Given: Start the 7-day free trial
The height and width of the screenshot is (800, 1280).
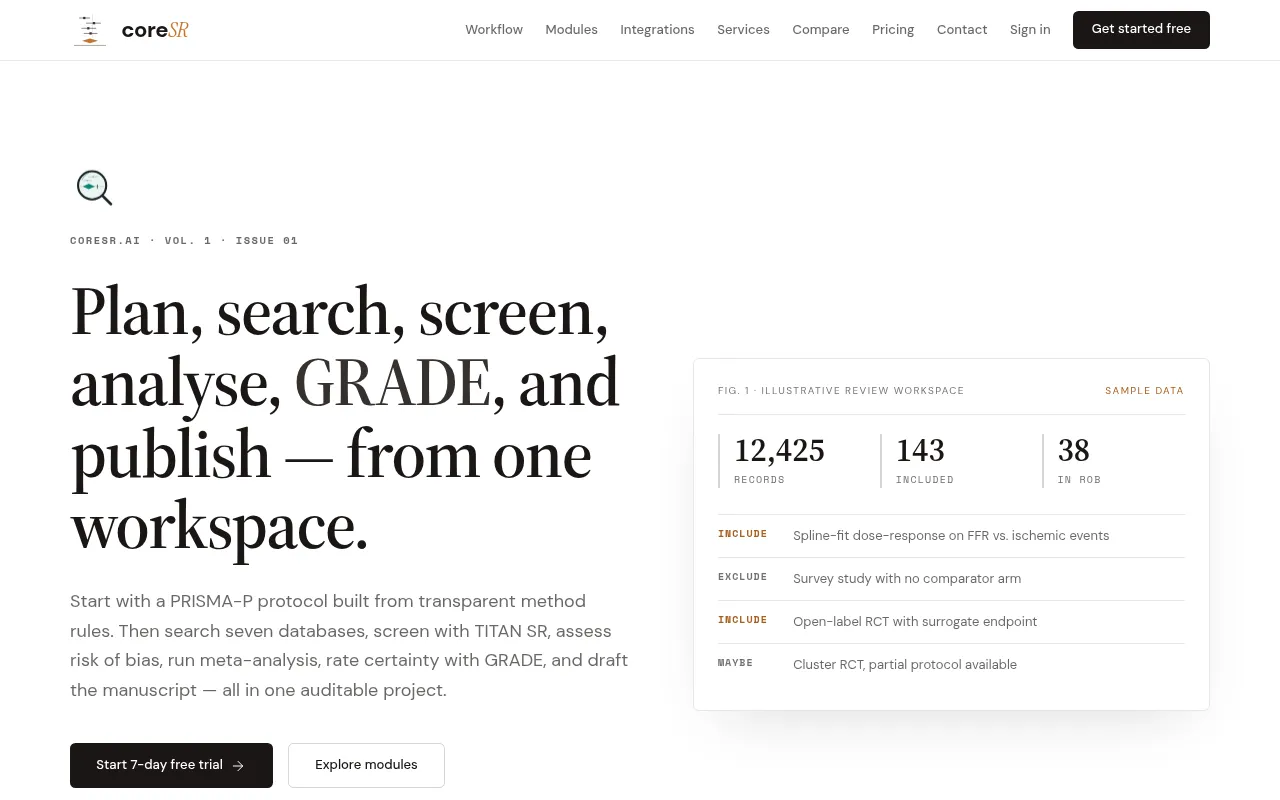Looking at the screenshot, I should click(171, 765).
